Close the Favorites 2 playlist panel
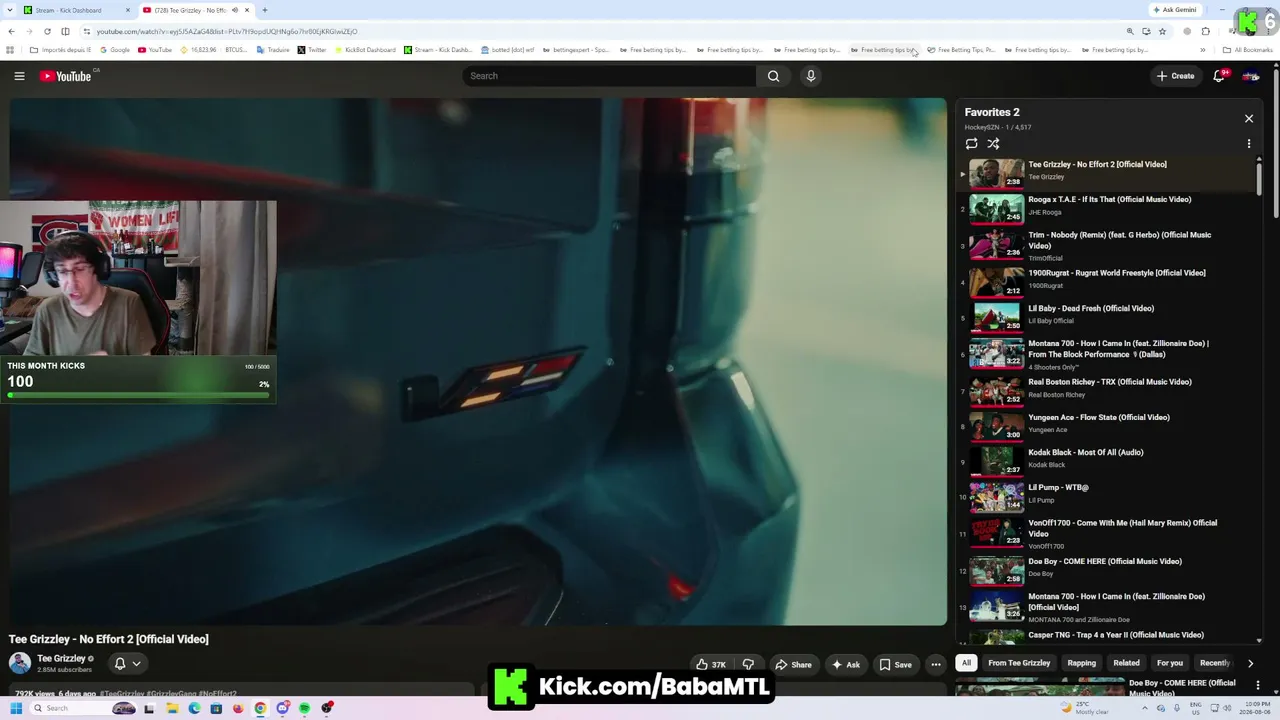1280x720 pixels. (x=1249, y=118)
